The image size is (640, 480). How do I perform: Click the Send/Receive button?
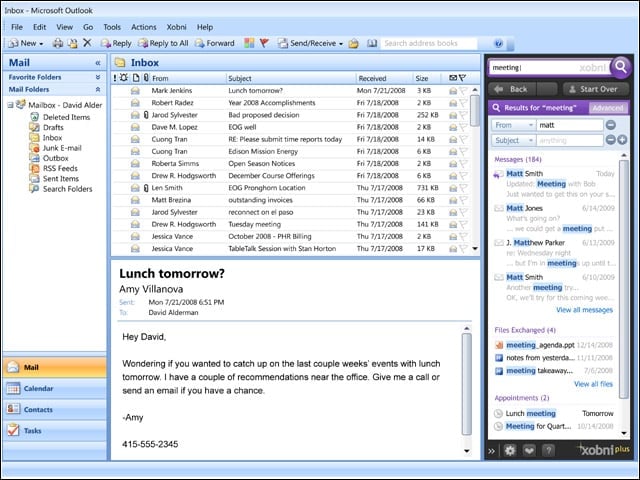pyautogui.click(x=307, y=43)
